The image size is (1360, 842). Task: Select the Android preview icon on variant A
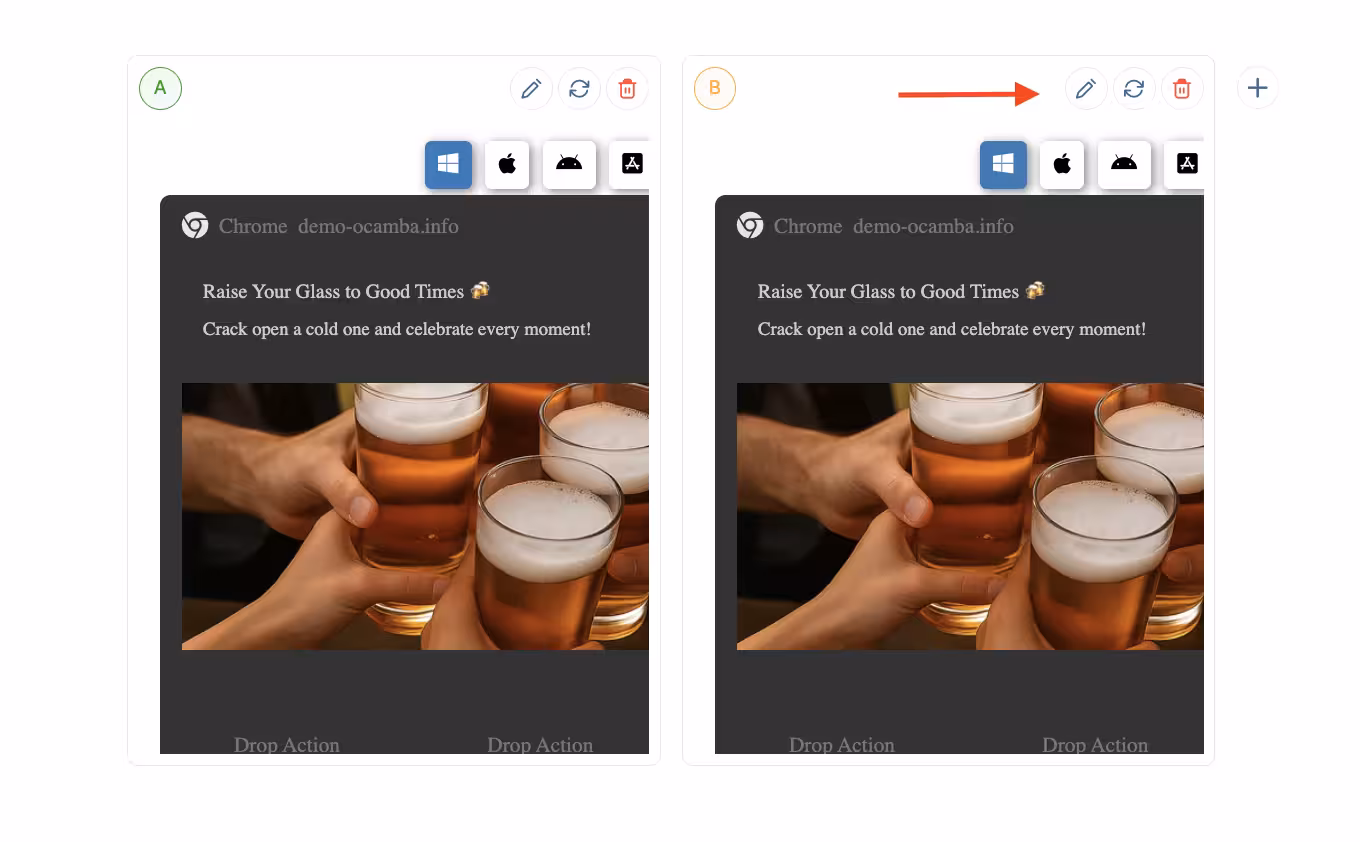point(569,164)
